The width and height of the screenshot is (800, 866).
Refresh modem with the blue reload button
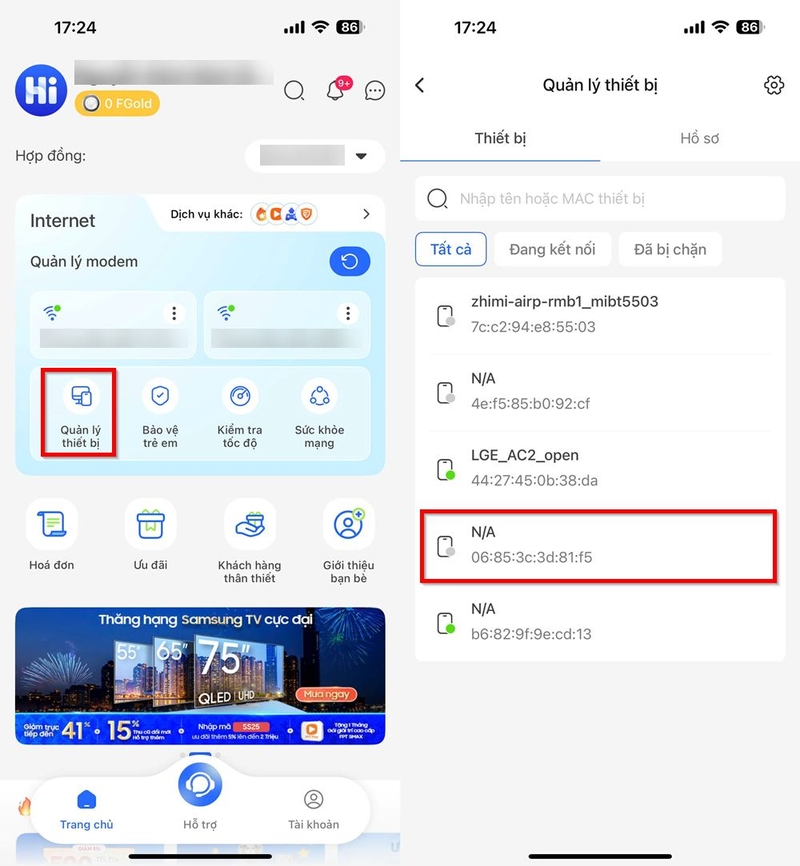pos(350,261)
